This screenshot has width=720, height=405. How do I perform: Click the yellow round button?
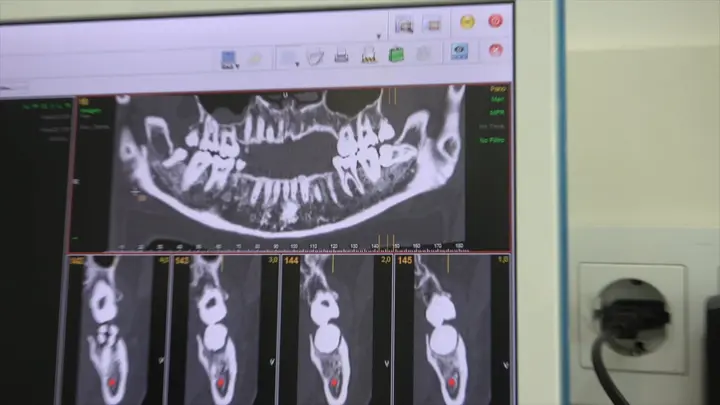coord(467,22)
